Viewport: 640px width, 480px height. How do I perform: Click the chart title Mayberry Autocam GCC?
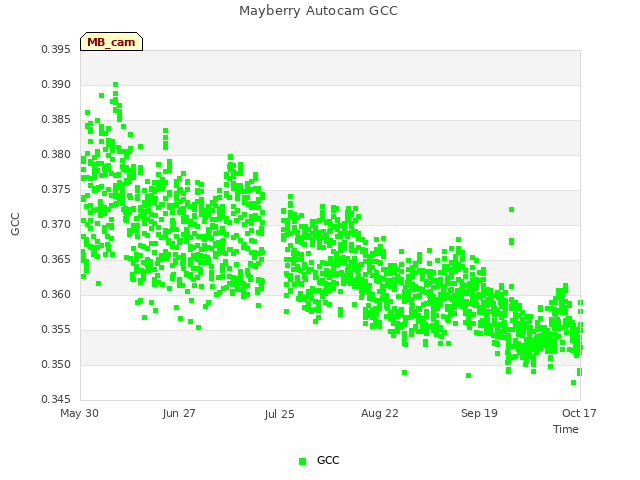[318, 11]
